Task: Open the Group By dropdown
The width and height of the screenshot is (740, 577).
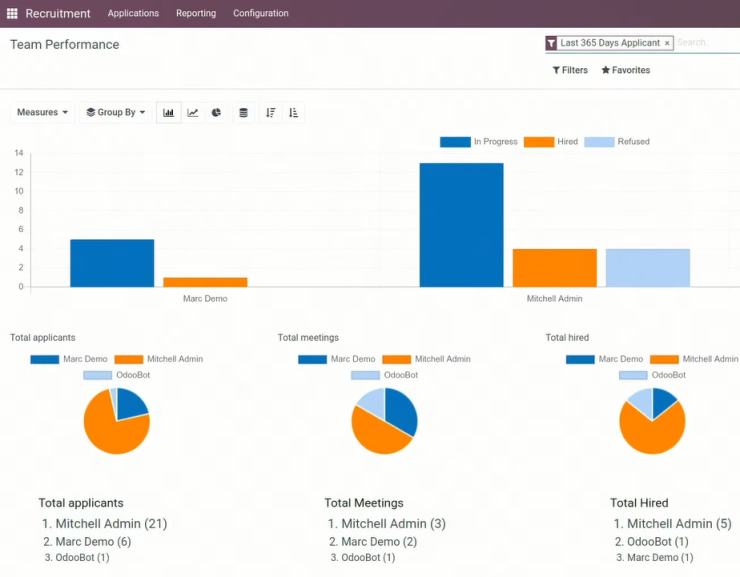Action: click(x=116, y=112)
